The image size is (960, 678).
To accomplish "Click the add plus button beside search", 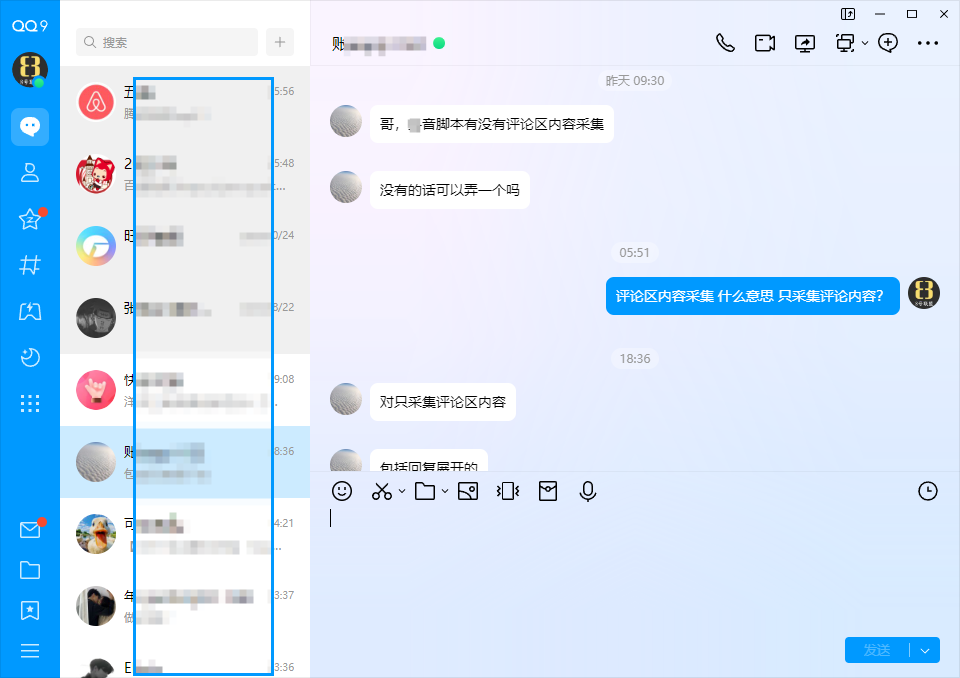I will coord(280,42).
